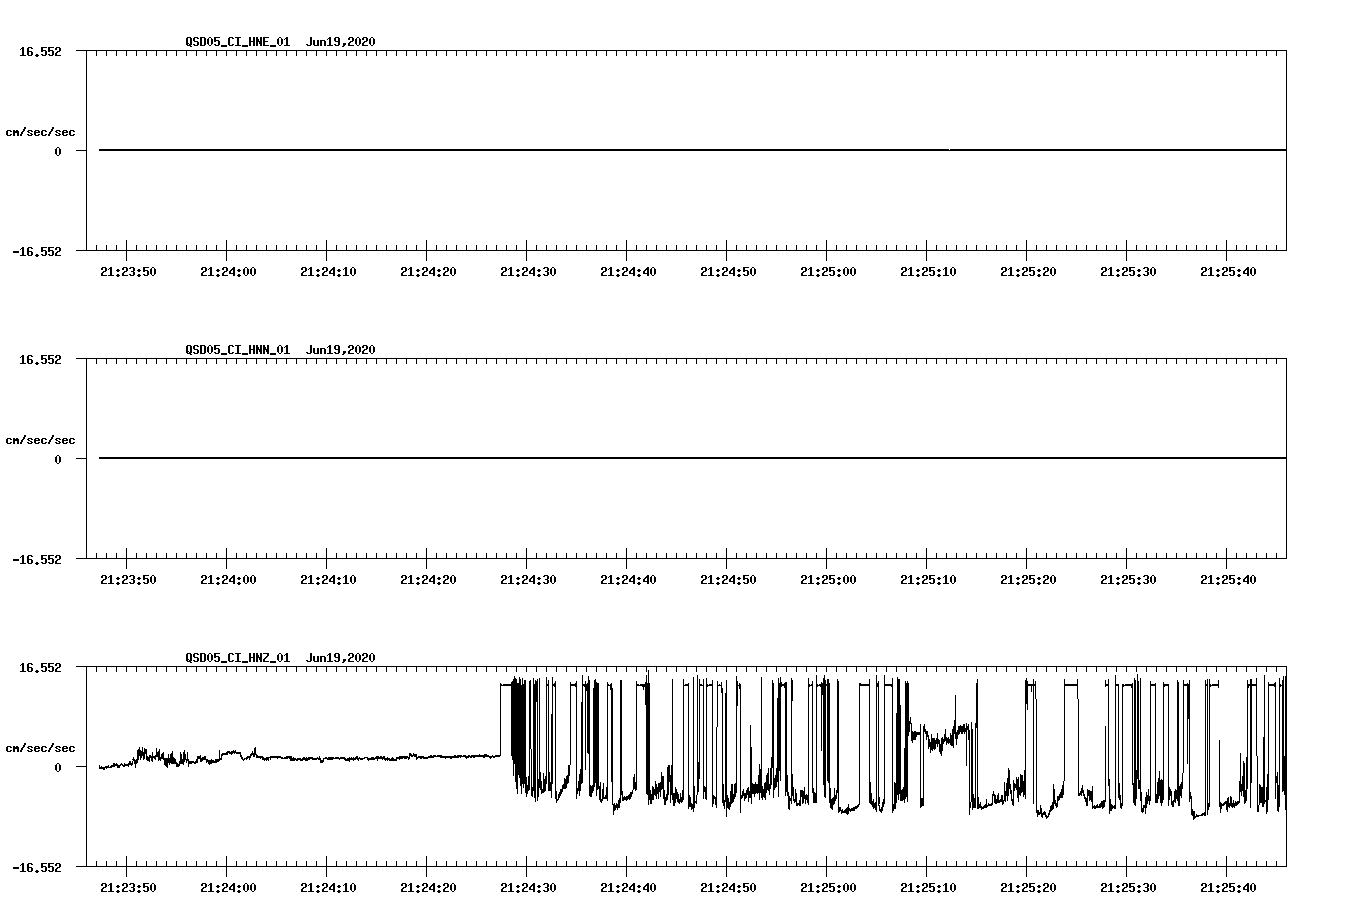Click the 21:24:20 time label under HNN plot
This screenshot has width=1358, height=924.
coord(428,580)
